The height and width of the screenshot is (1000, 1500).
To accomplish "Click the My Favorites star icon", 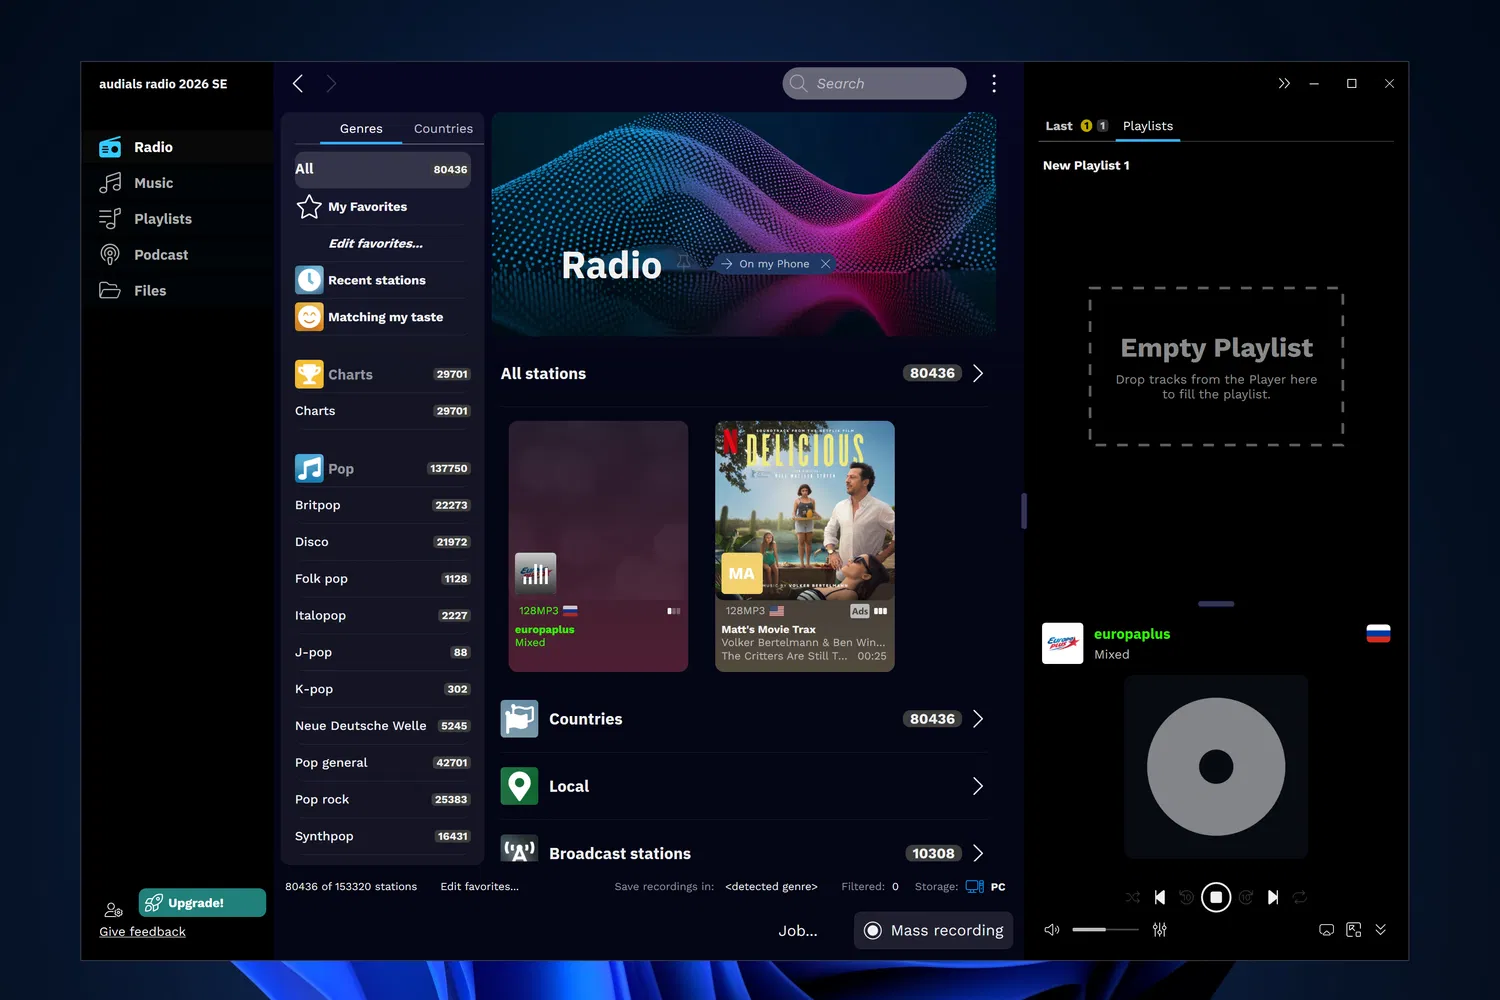I will (x=309, y=207).
